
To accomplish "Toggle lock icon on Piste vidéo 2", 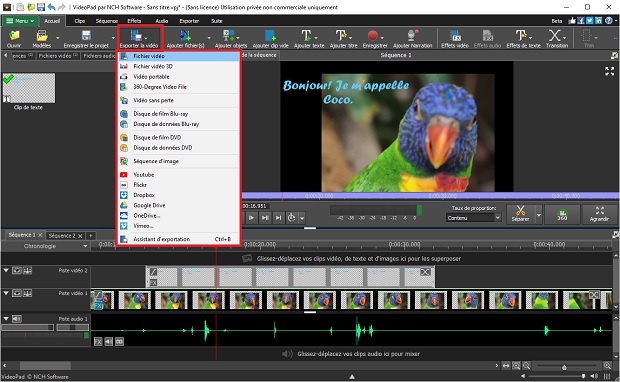I will tap(27, 270).
